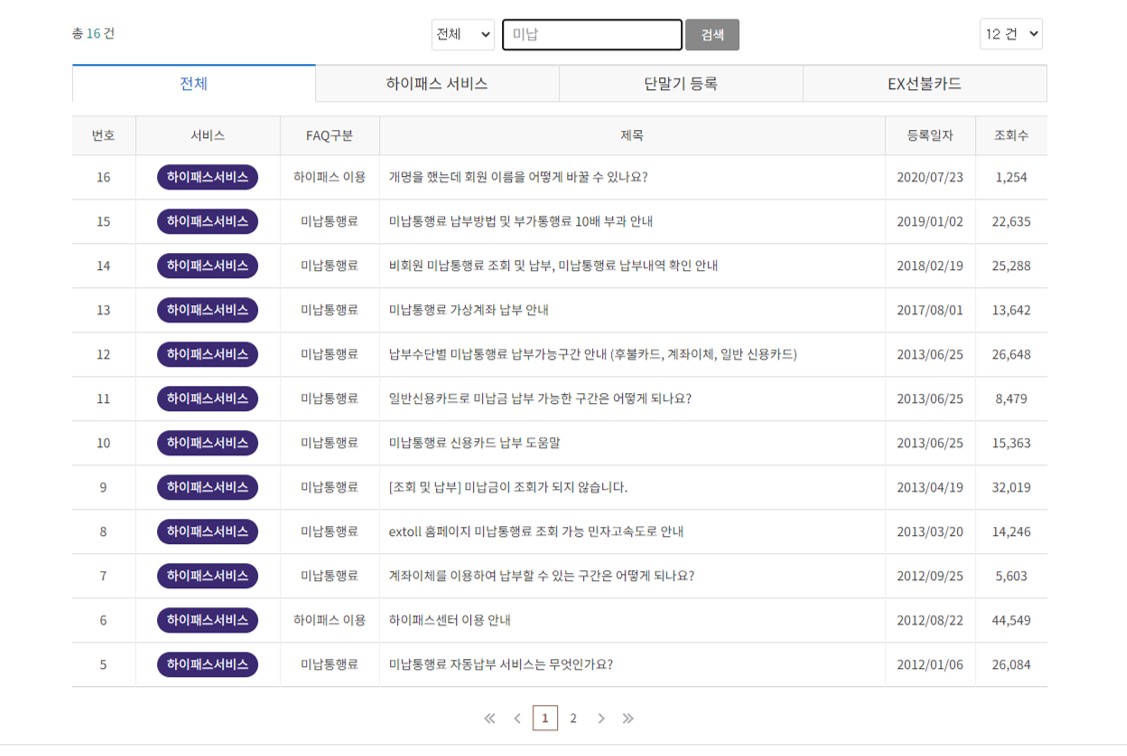
Task: Click the date 2018/02/19
Action: (x=930, y=266)
